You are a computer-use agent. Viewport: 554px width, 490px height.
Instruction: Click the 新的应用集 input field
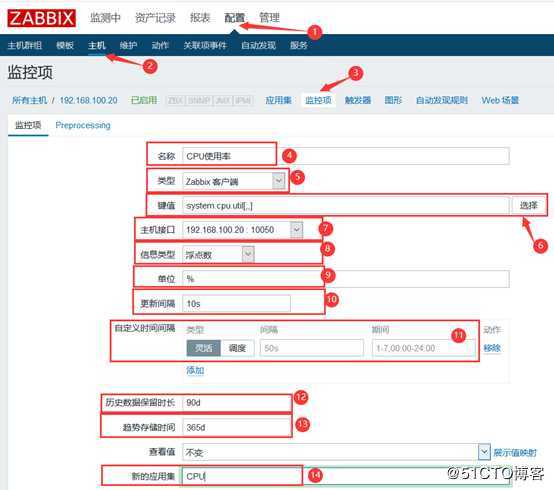pos(346,476)
